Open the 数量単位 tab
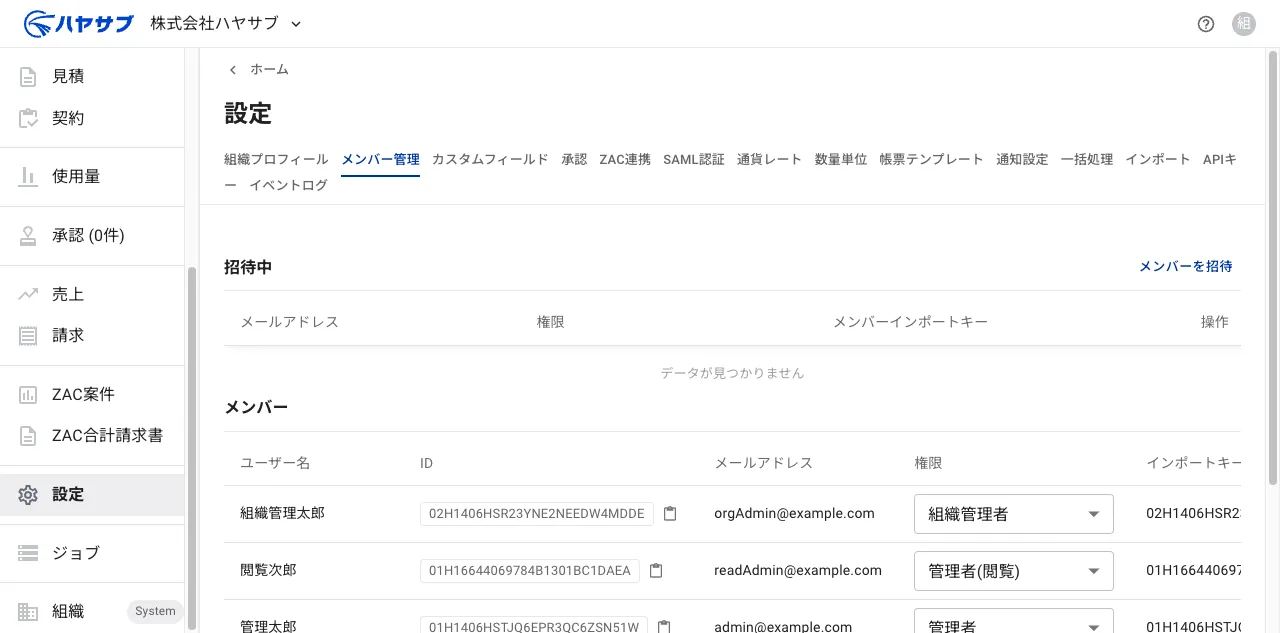Image resolution: width=1280 pixels, height=633 pixels. click(x=841, y=159)
